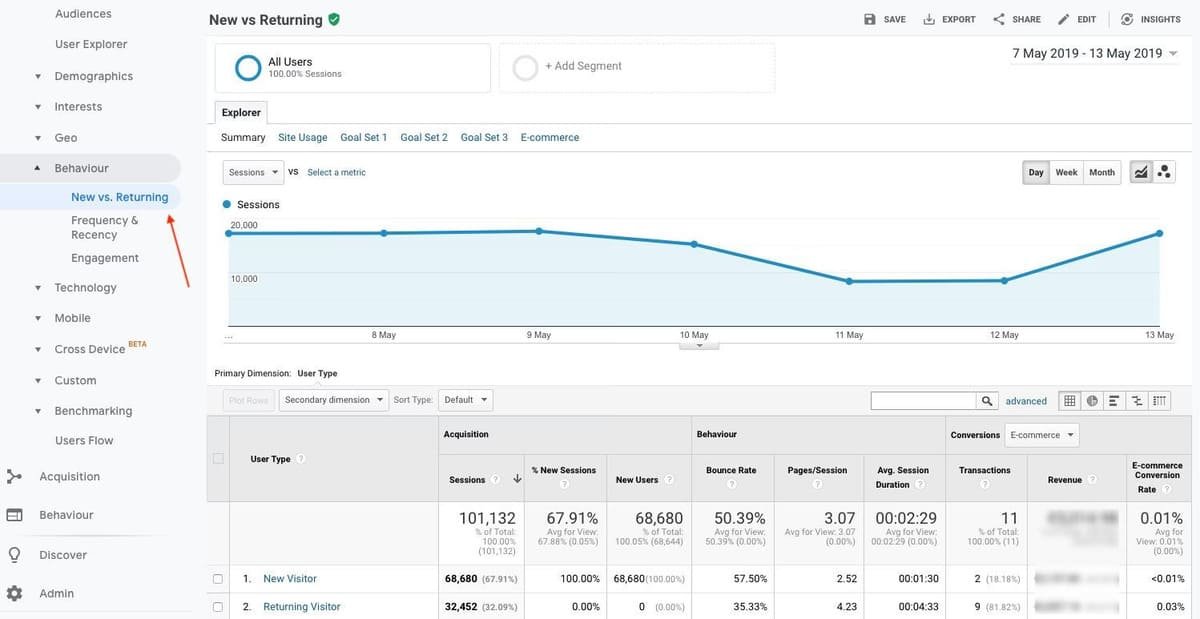Tick the New Visitor row checkbox
This screenshot has height=619, width=1200.
(x=218, y=579)
